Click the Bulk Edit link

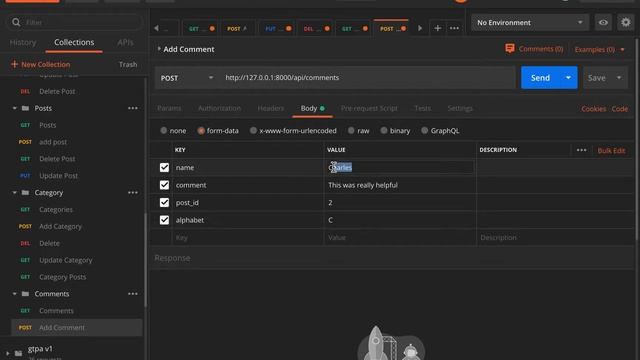click(x=611, y=151)
